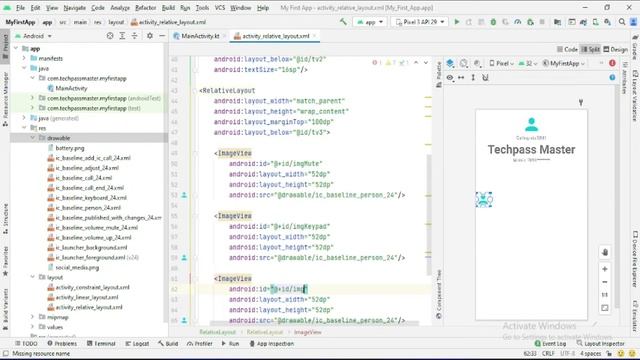Open the design surface layers icon

click(450, 63)
